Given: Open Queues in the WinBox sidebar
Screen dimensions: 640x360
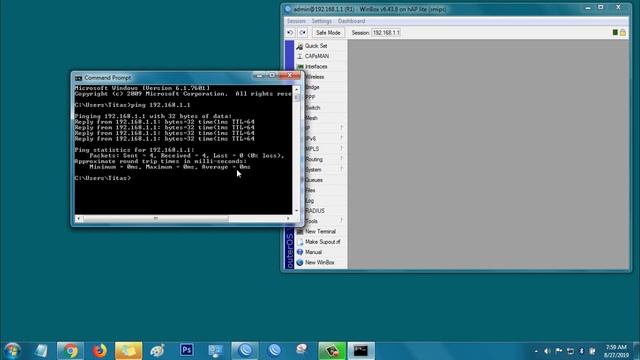Looking at the screenshot, I should point(314,180).
